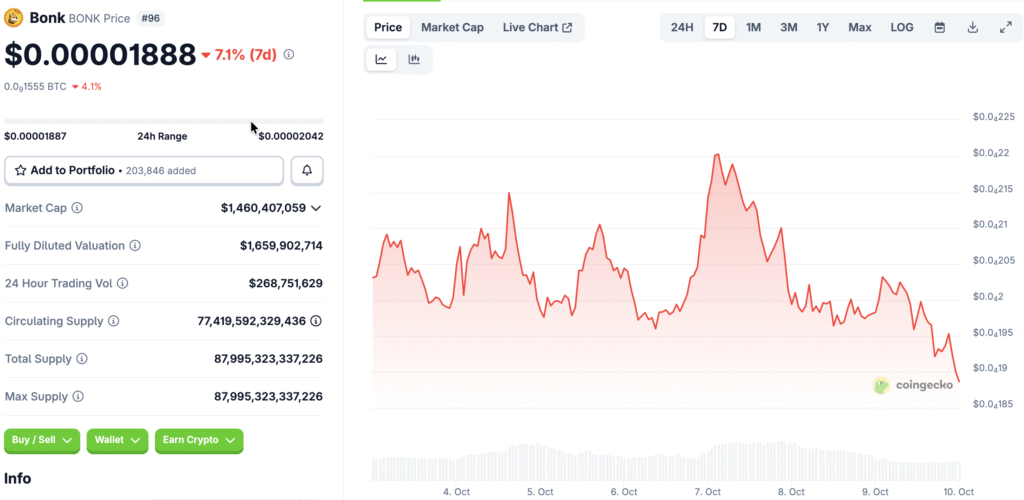The width and height of the screenshot is (1024, 500).
Task: Open the Buy / Sell dropdown
Action: tap(42, 440)
